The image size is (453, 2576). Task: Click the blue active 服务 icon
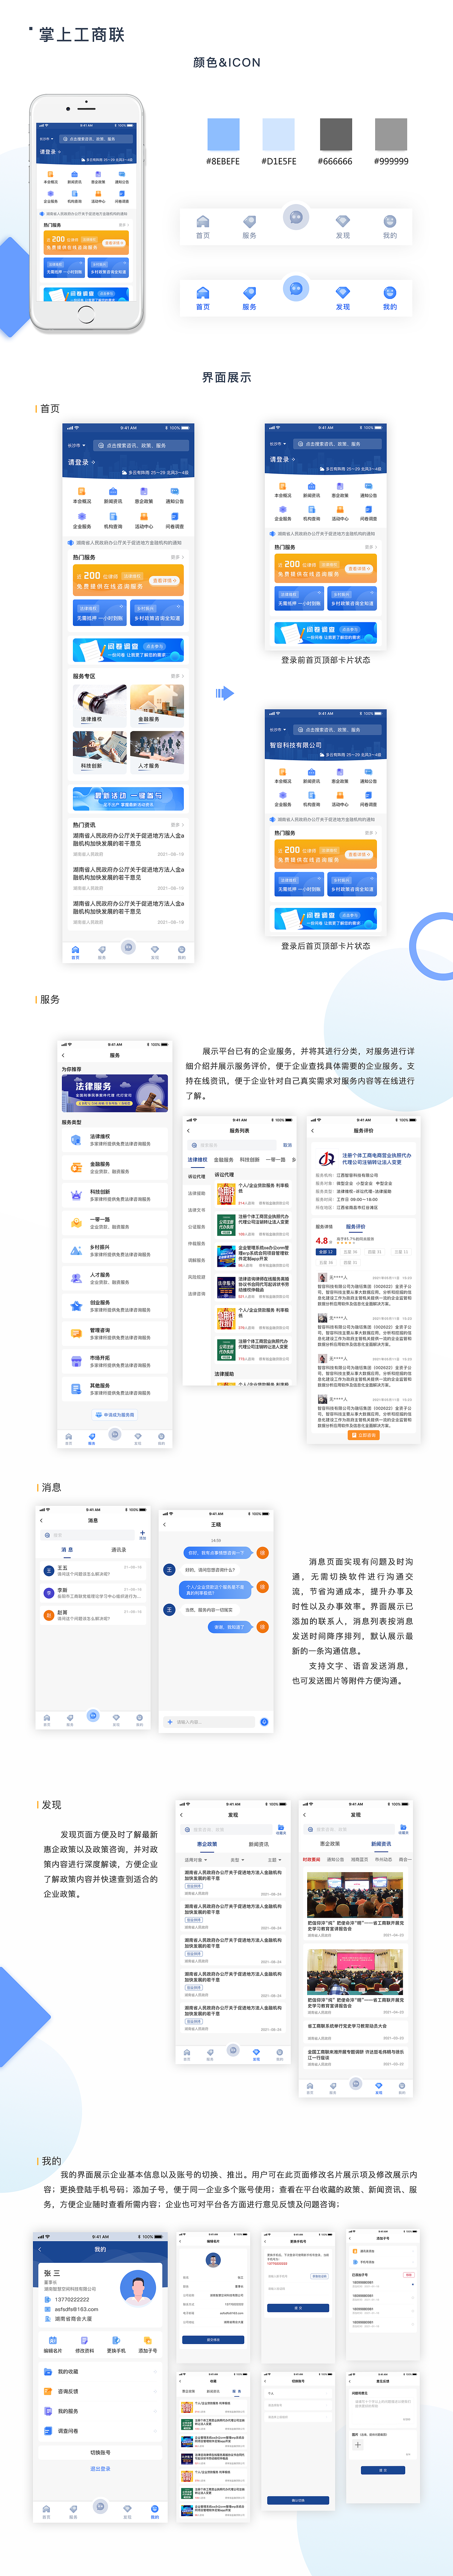click(x=249, y=293)
